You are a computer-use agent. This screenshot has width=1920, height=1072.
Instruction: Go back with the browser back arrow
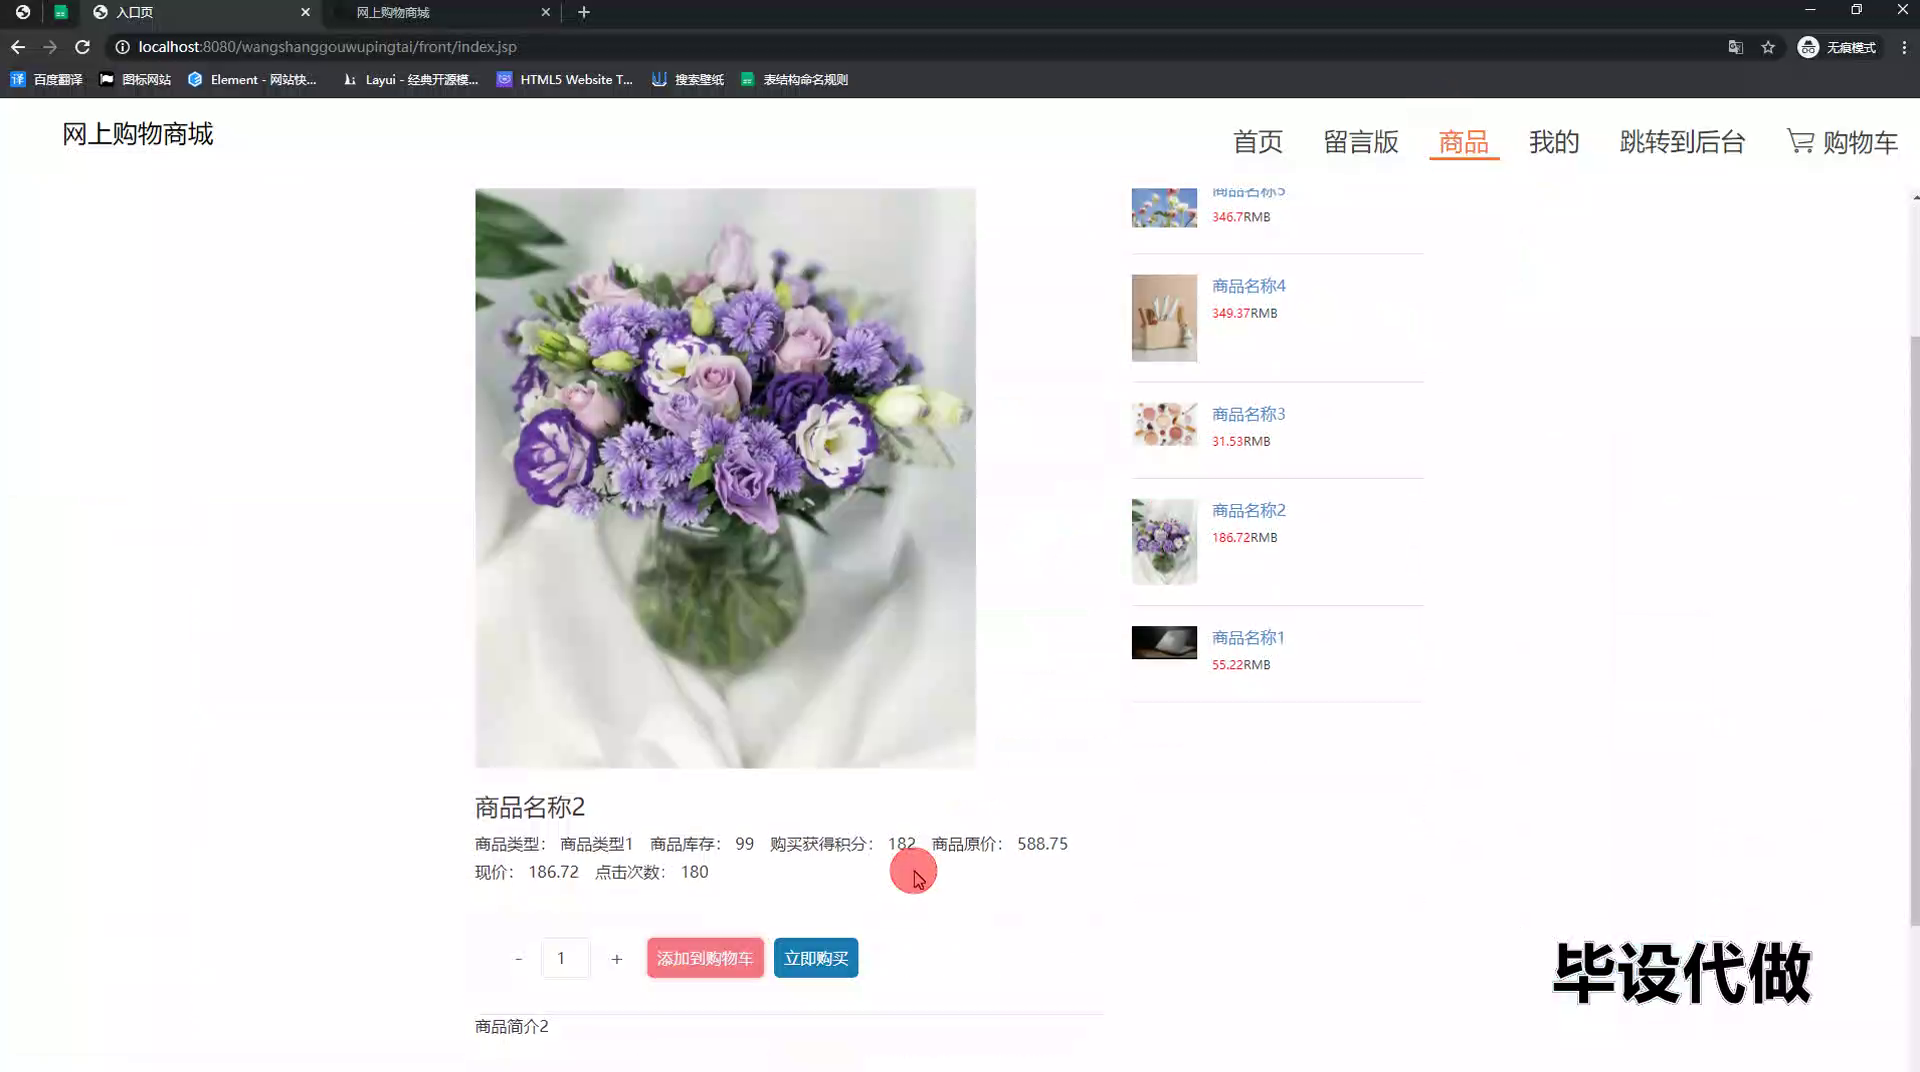click(x=18, y=47)
